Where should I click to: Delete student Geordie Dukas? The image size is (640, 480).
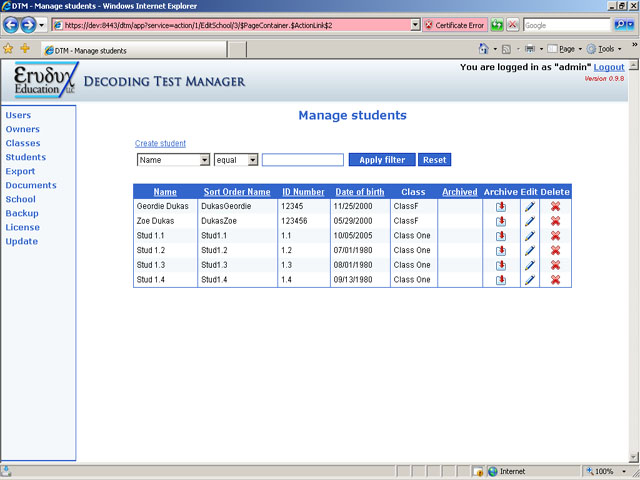pyautogui.click(x=555, y=207)
